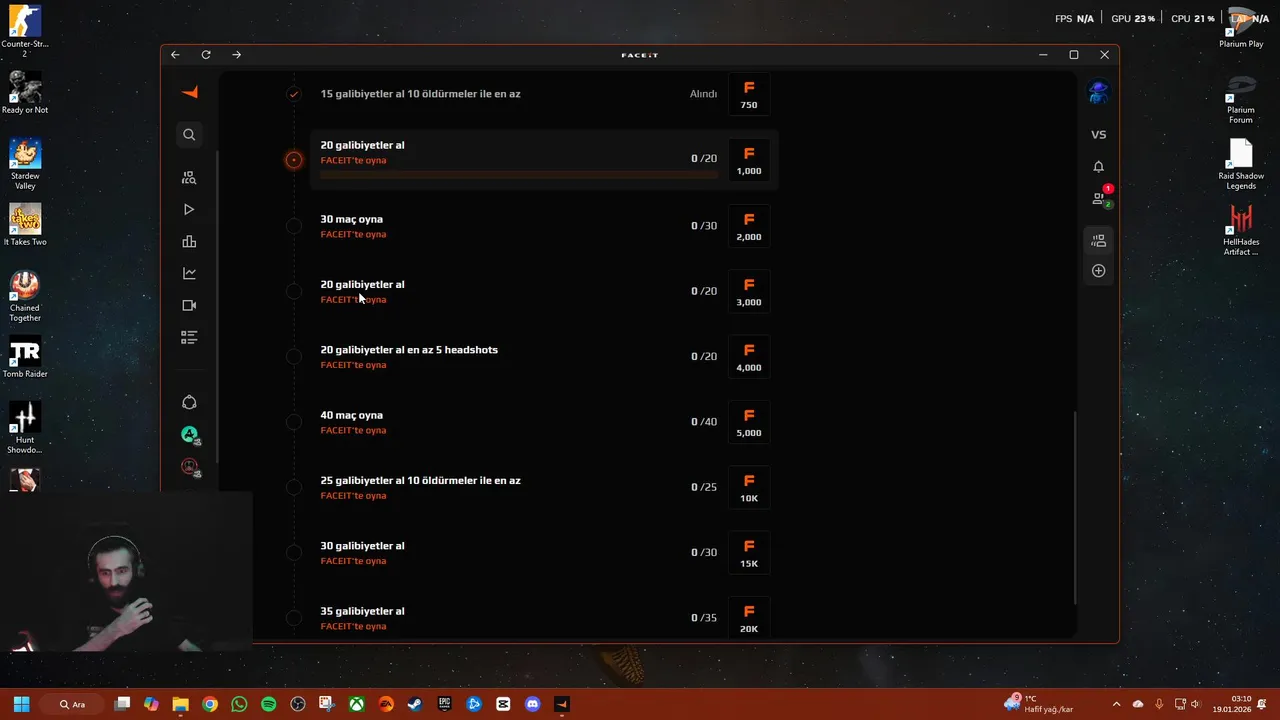1280x720 pixels.
Task: Select the 2,000 F points reward box
Action: [x=749, y=226]
